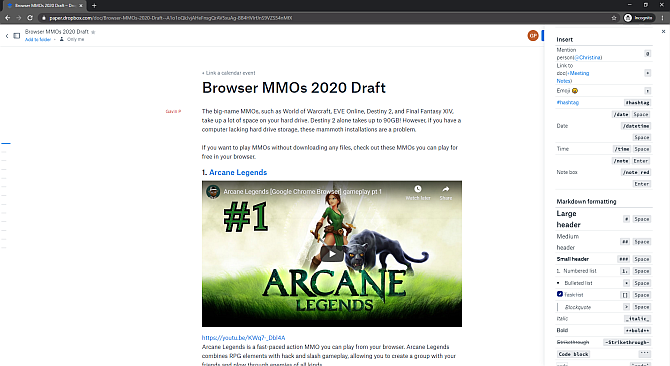
Task: Open the Incognito profile button
Action: click(x=638, y=18)
